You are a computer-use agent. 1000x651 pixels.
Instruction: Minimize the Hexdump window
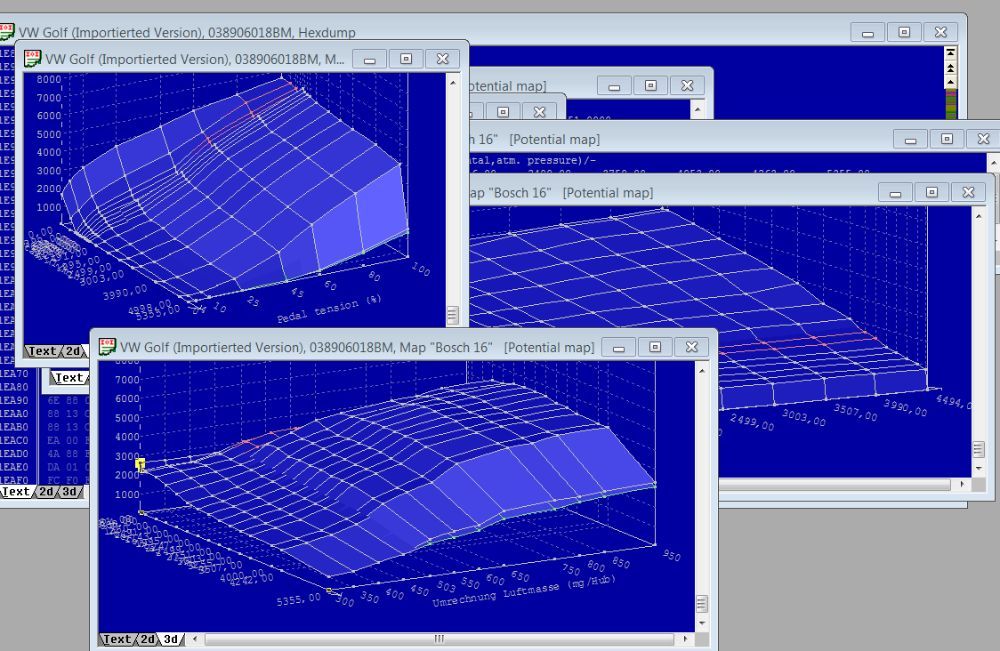click(867, 32)
